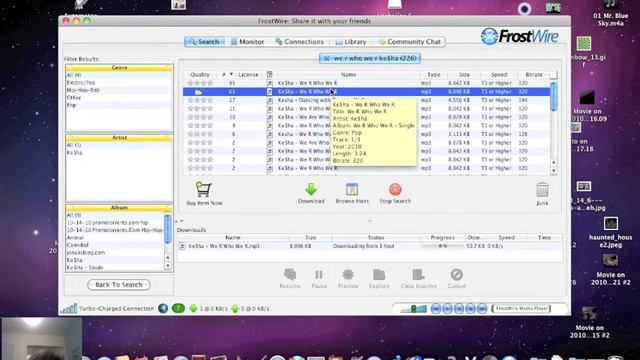Click the red Stop Search icon

pos(395,189)
